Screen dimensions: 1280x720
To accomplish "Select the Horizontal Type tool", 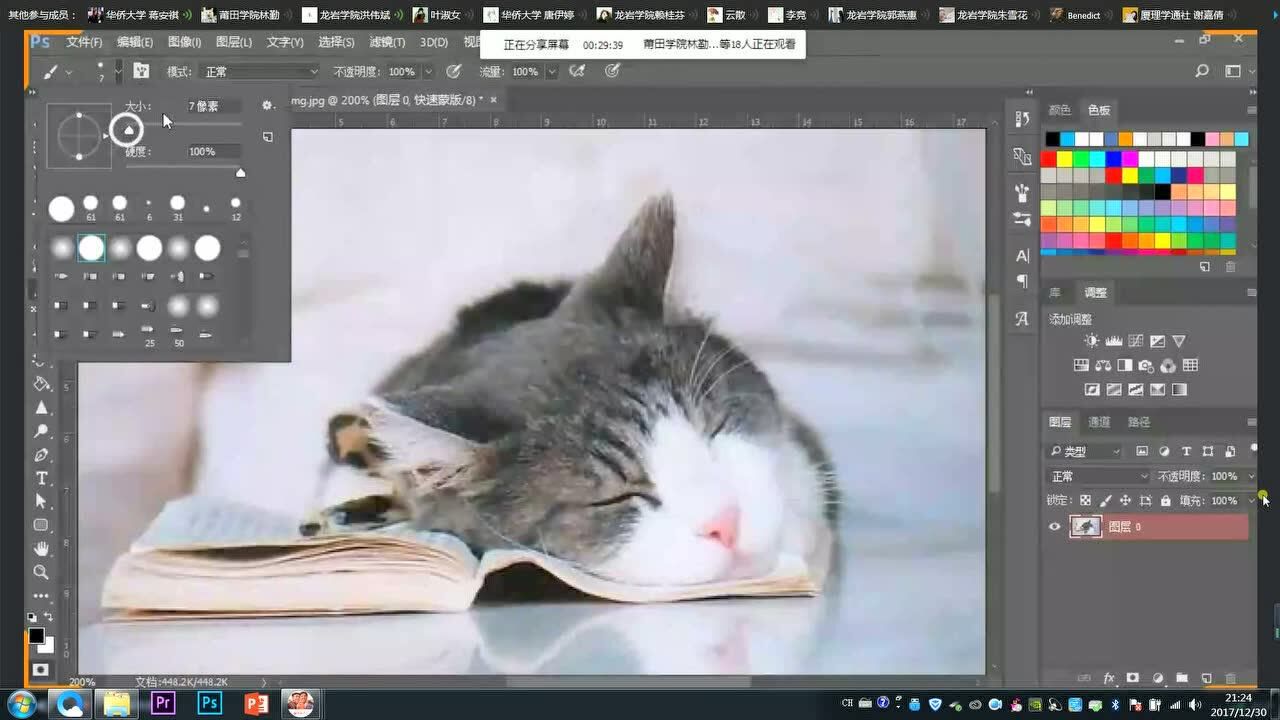I will (x=41, y=478).
